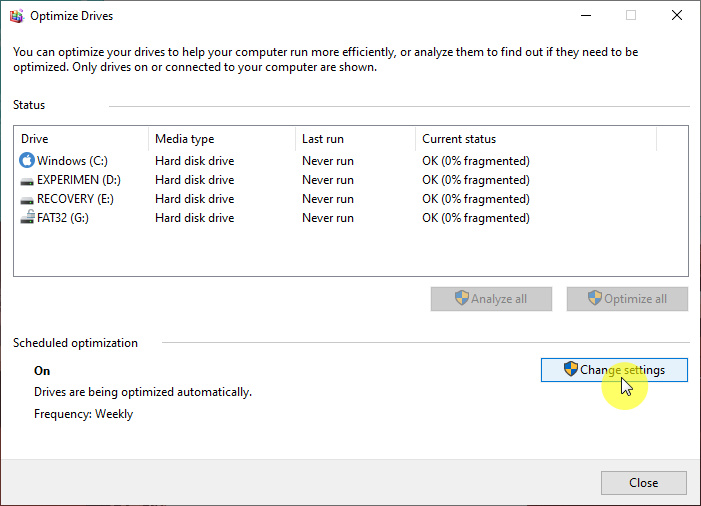Click the Windows (C:) drive icon
The width and height of the screenshot is (701, 506).
(x=27, y=160)
